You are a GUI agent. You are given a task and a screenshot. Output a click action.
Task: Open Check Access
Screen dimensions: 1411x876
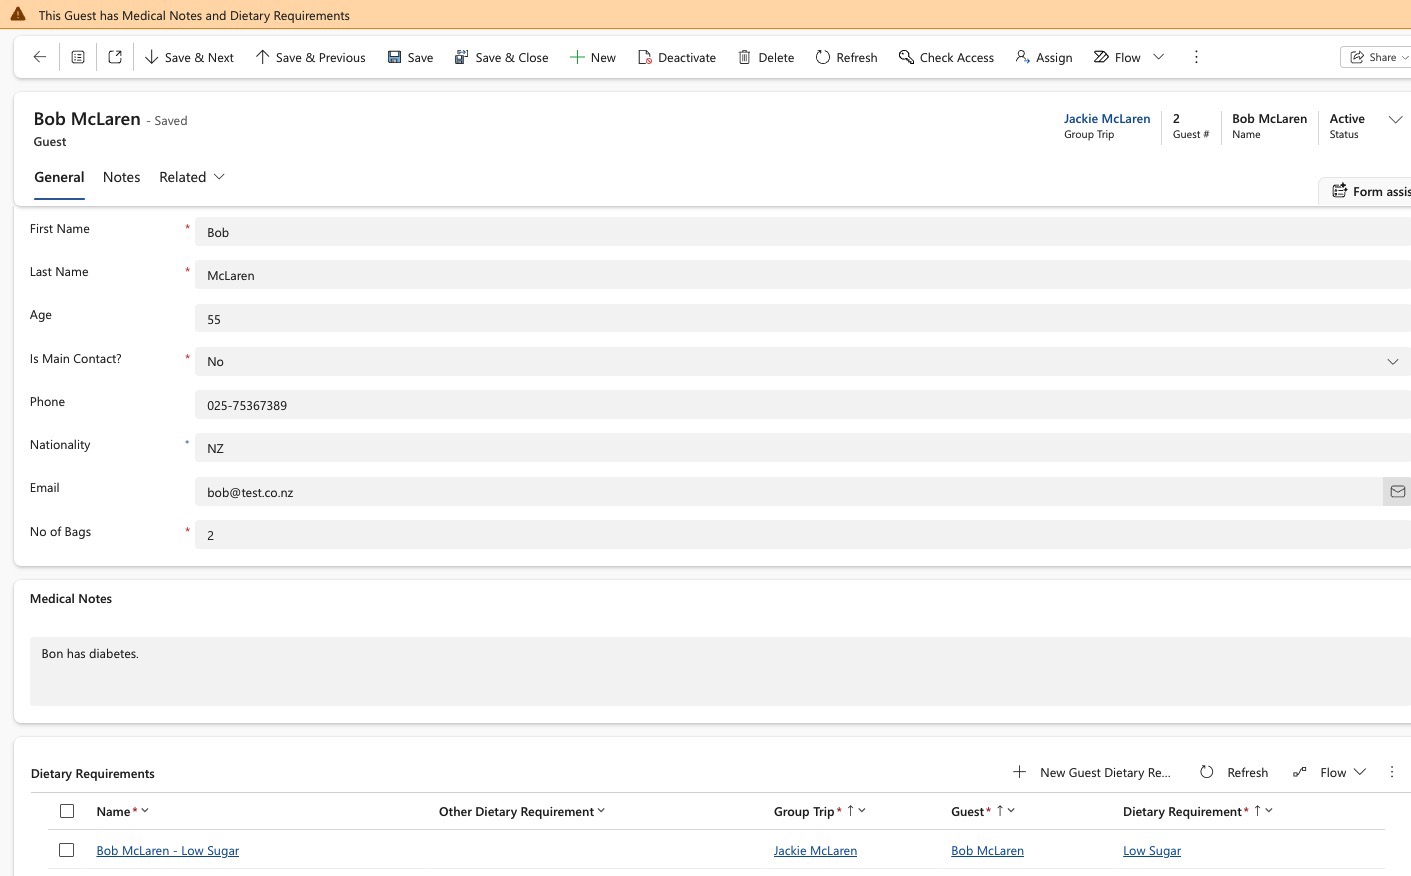click(x=946, y=57)
